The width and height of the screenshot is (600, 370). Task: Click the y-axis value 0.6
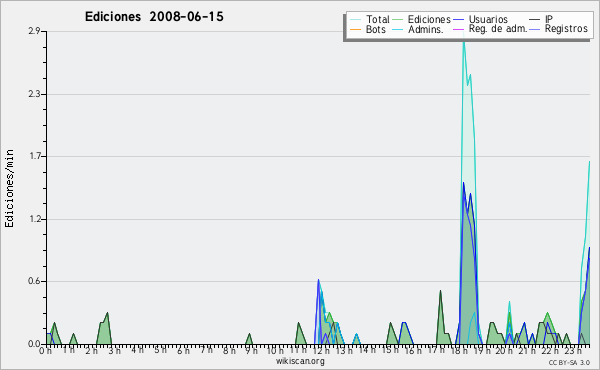34,281
